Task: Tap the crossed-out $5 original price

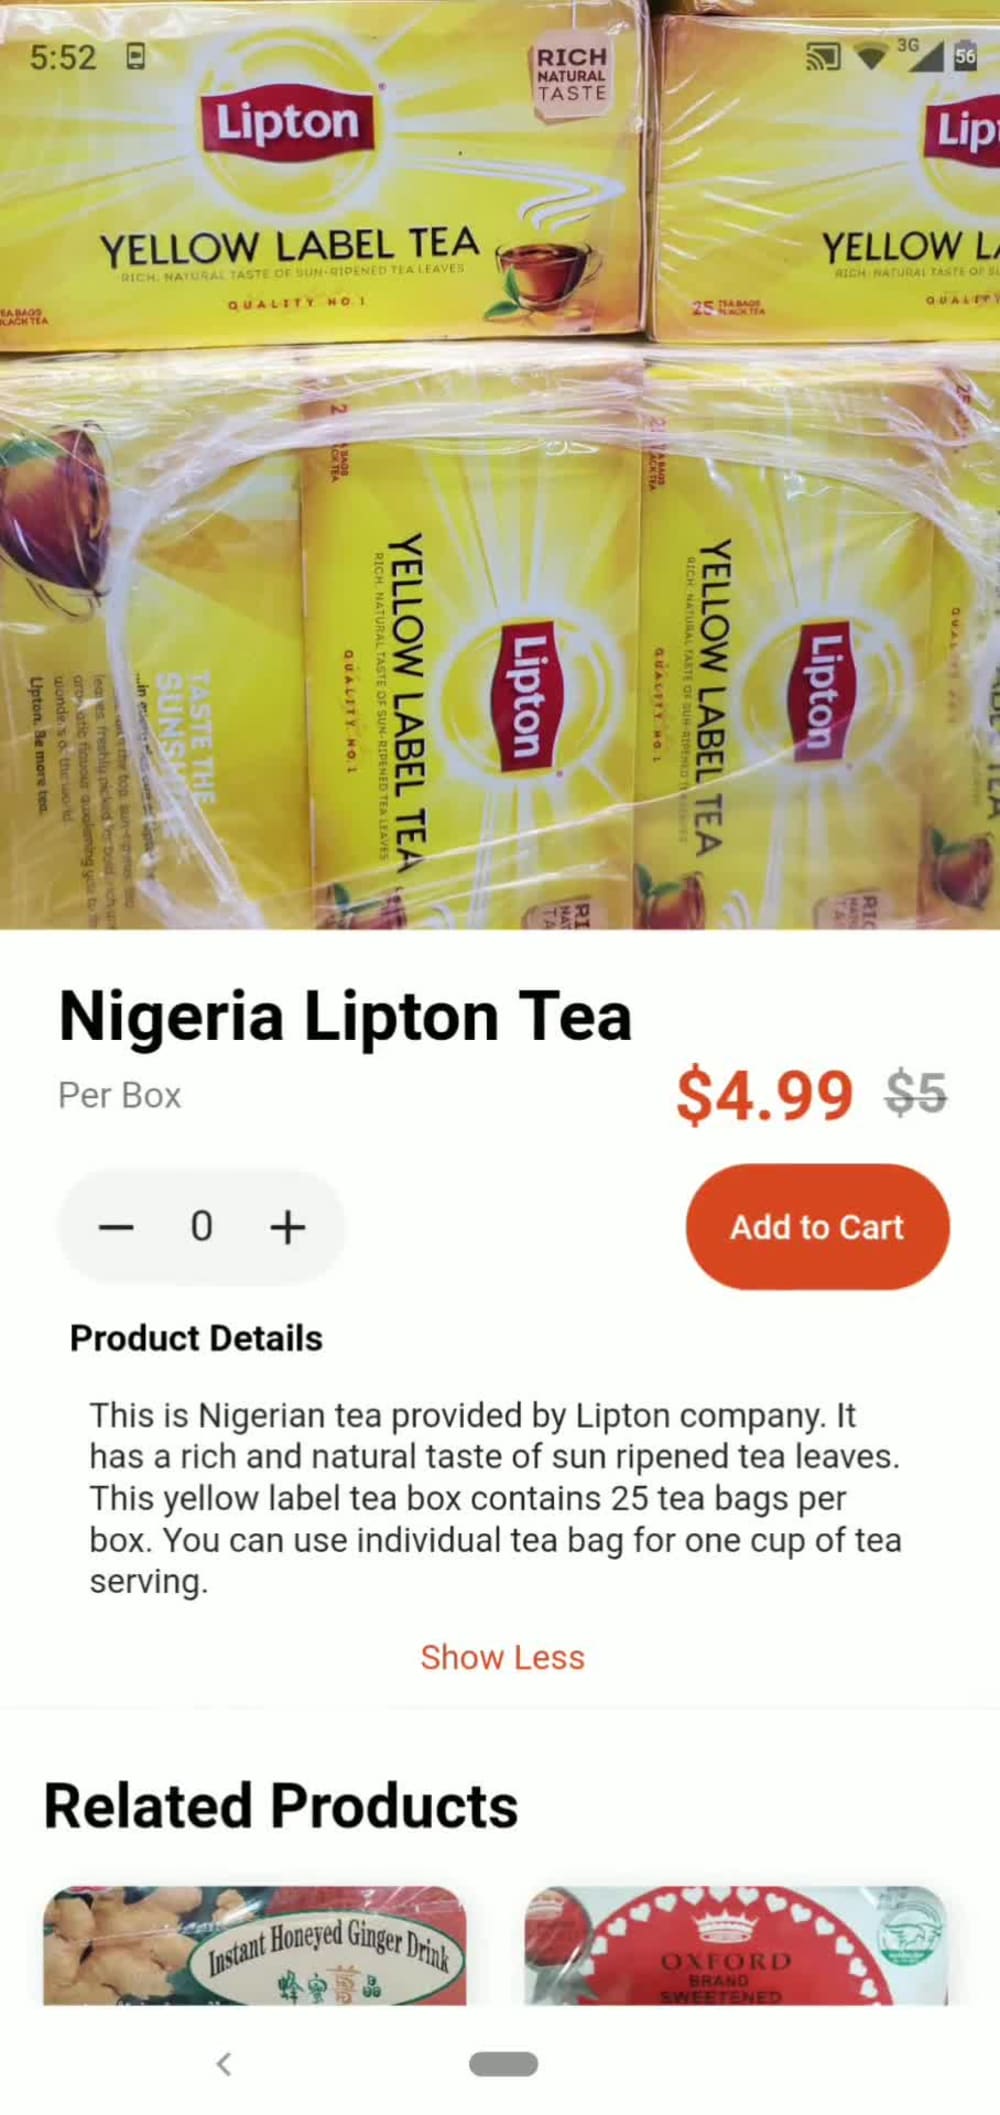Action: click(916, 1093)
